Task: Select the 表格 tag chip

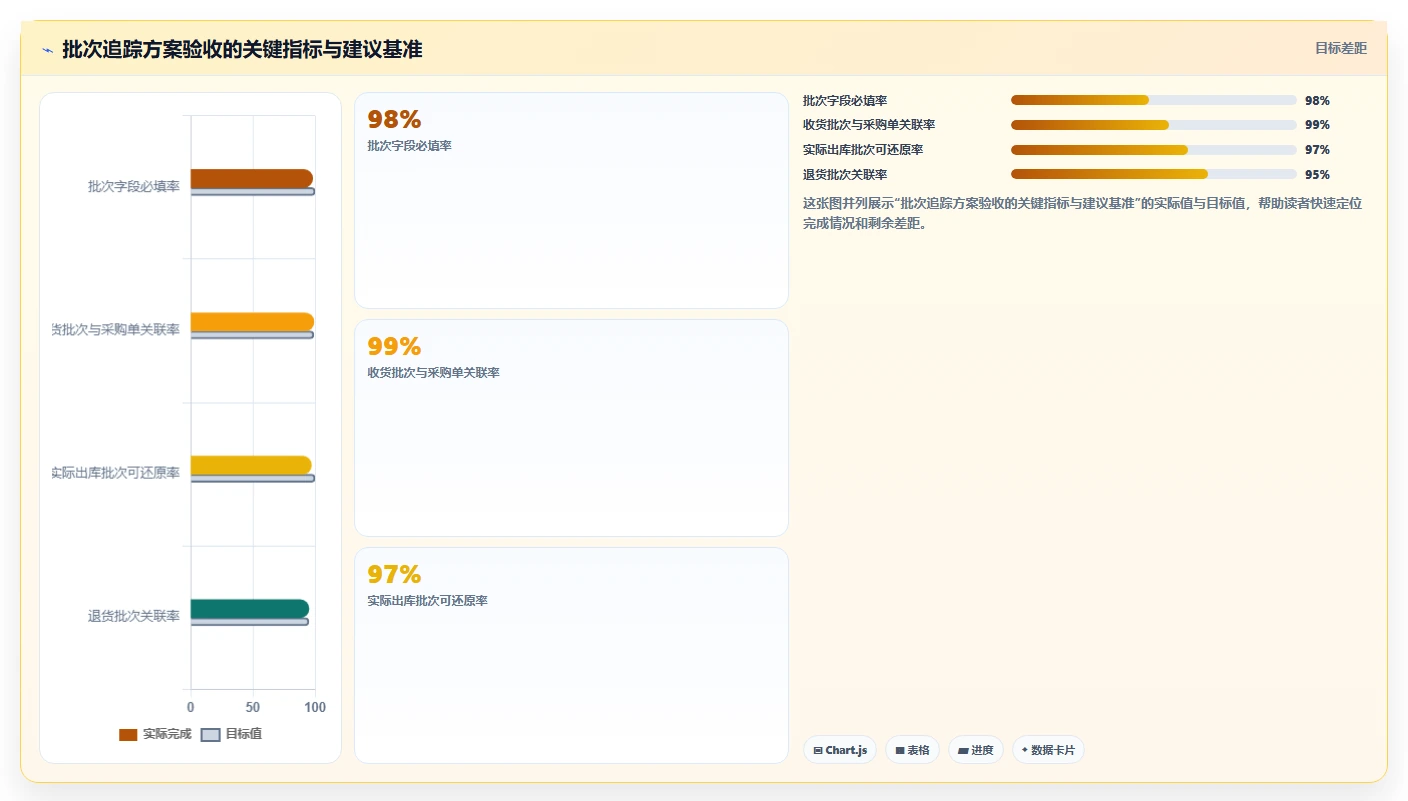Action: (x=912, y=750)
